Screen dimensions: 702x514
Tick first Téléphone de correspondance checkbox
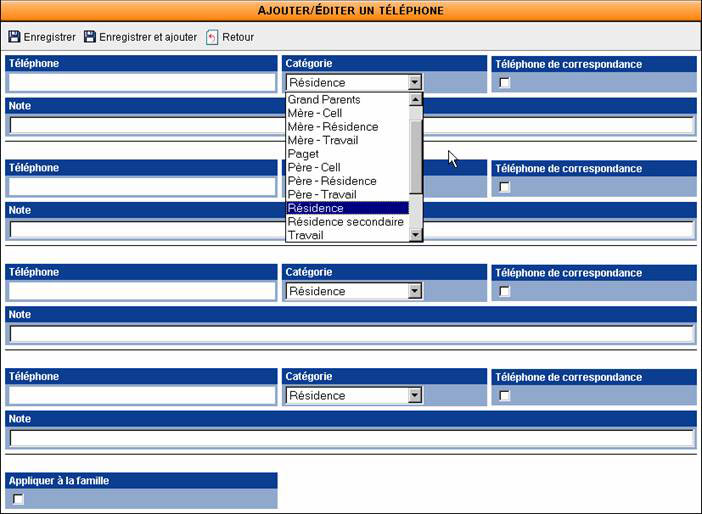click(x=505, y=82)
